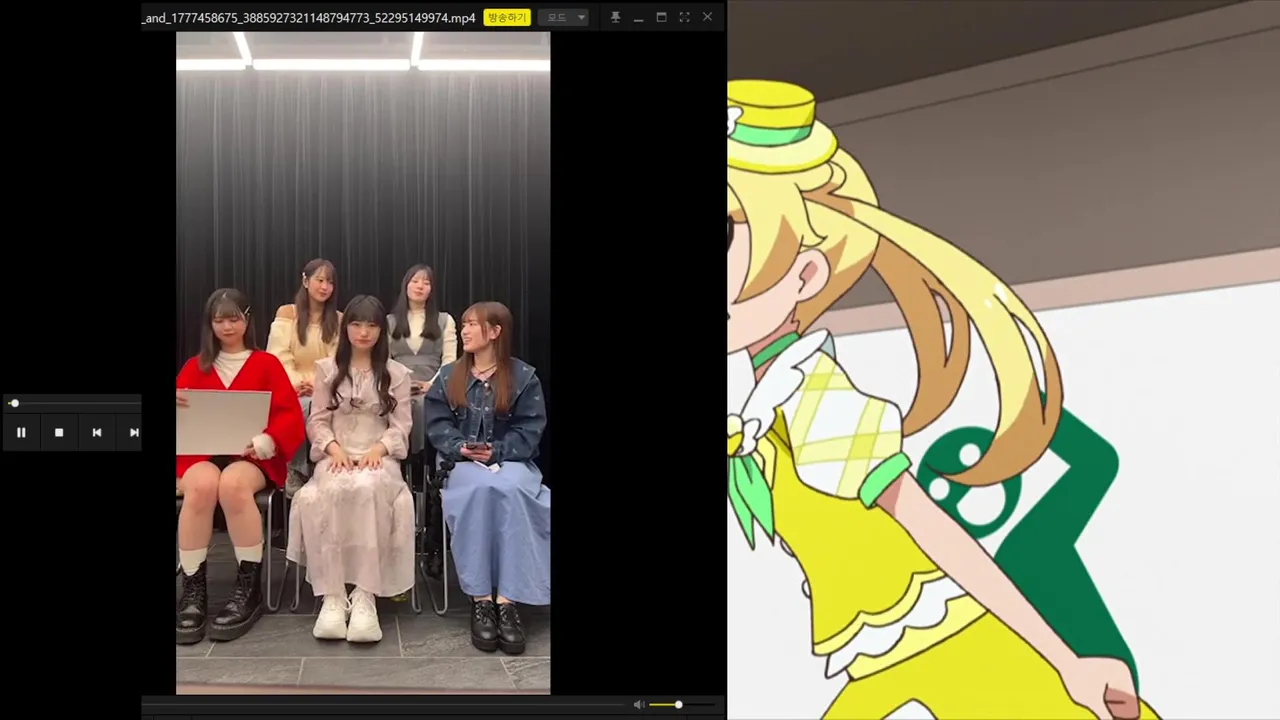Viewport: 1280px width, 720px height.
Task: Click the mp4 filename in title bar
Action: [309, 18]
